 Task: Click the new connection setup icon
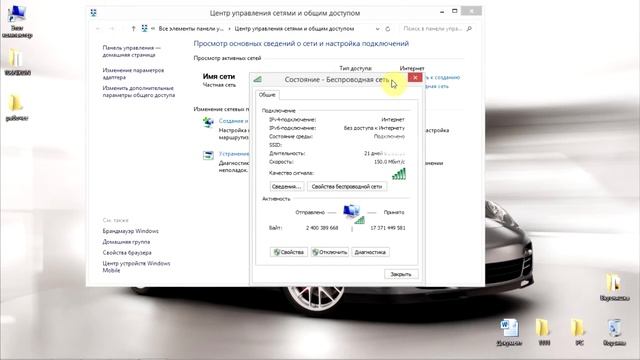[208, 122]
